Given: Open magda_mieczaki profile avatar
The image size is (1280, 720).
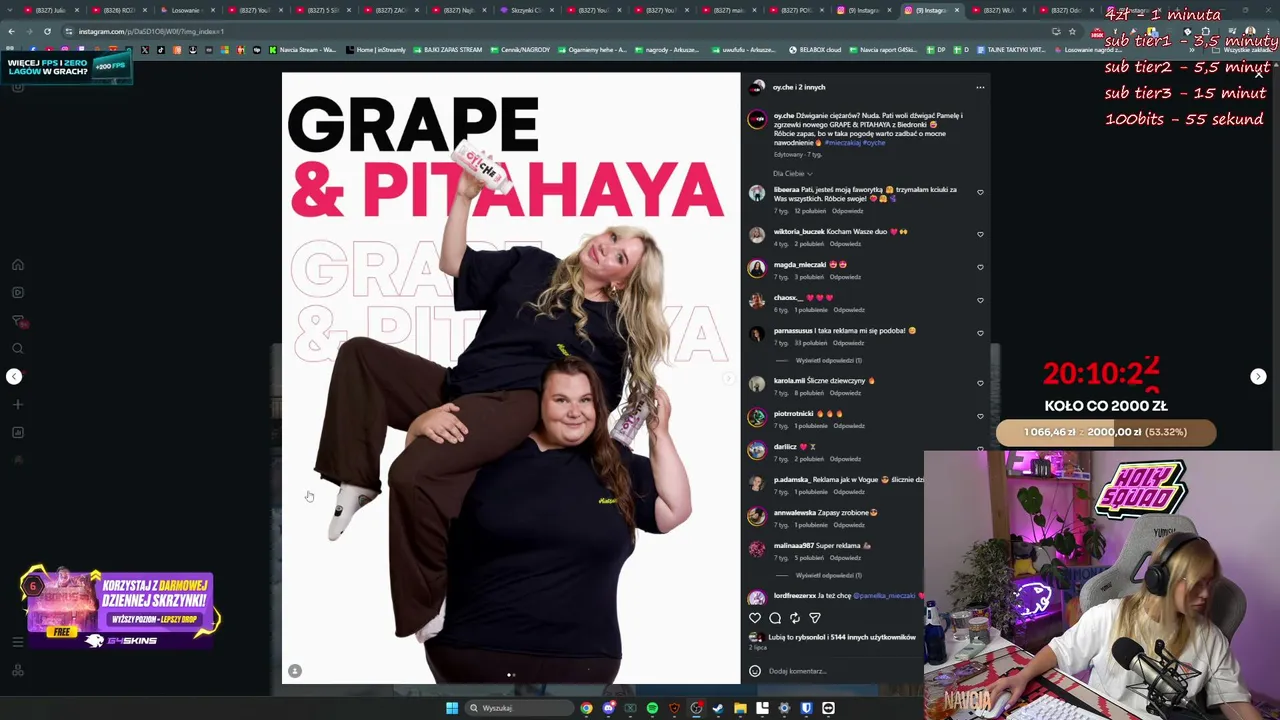Looking at the screenshot, I should pyautogui.click(x=757, y=268).
